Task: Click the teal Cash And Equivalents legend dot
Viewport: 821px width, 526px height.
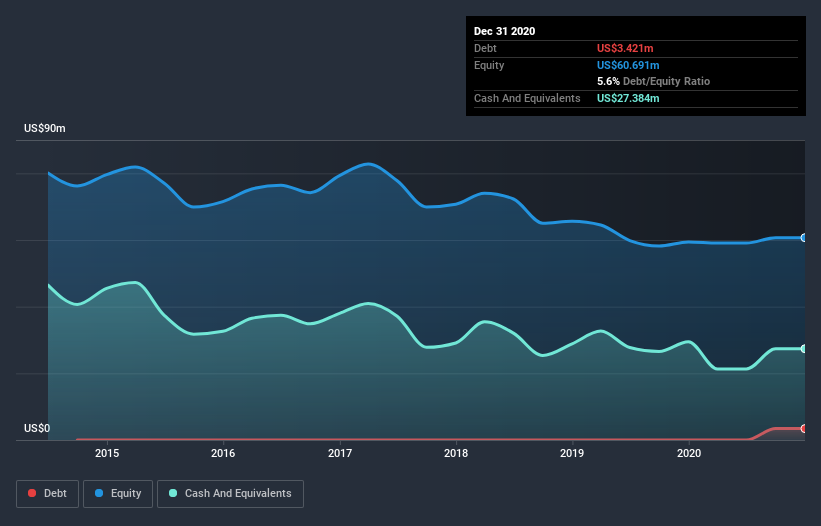Action: pos(173,493)
